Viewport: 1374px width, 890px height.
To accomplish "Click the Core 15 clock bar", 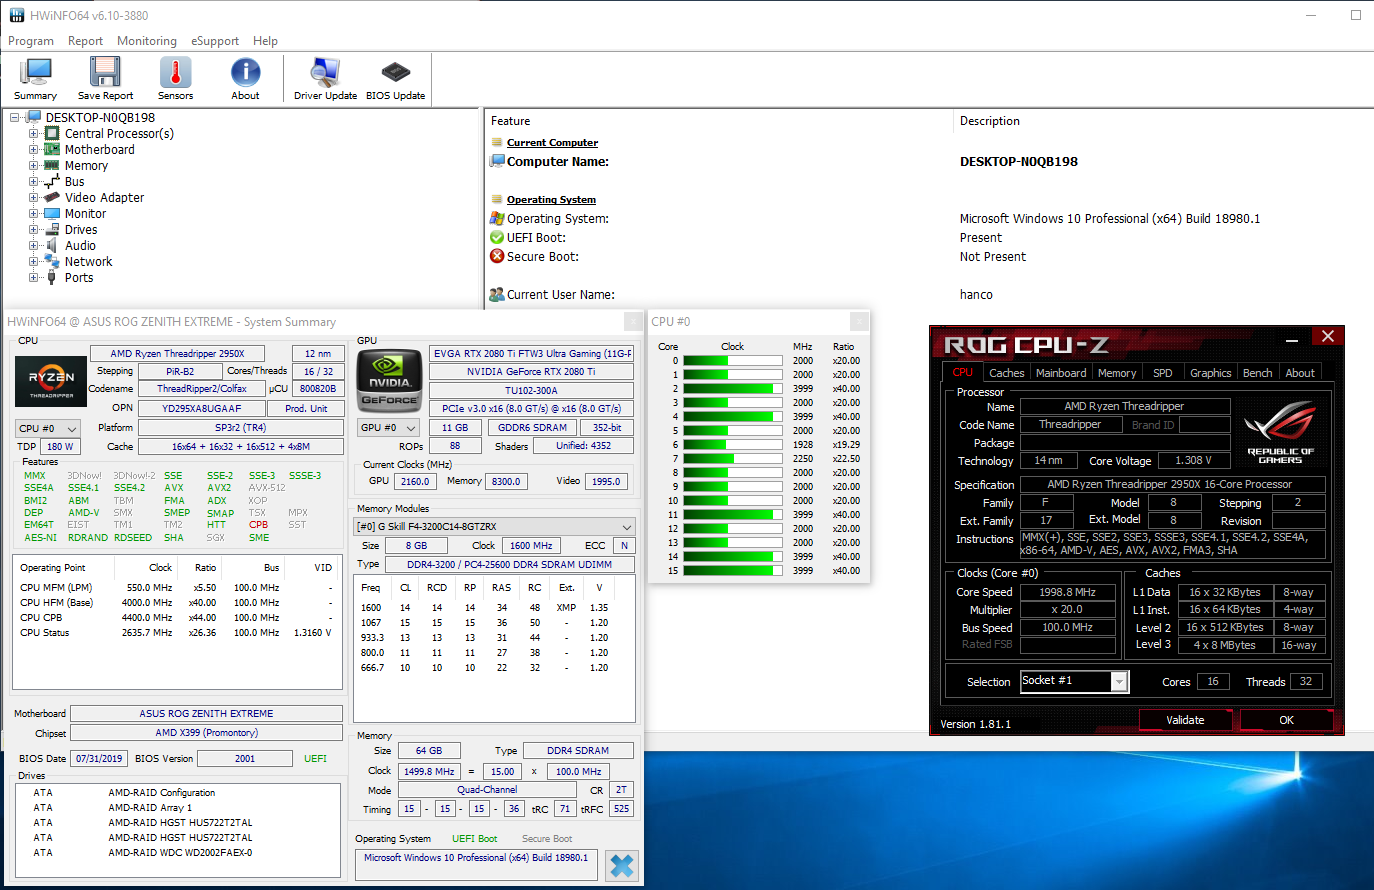I will coord(733,570).
